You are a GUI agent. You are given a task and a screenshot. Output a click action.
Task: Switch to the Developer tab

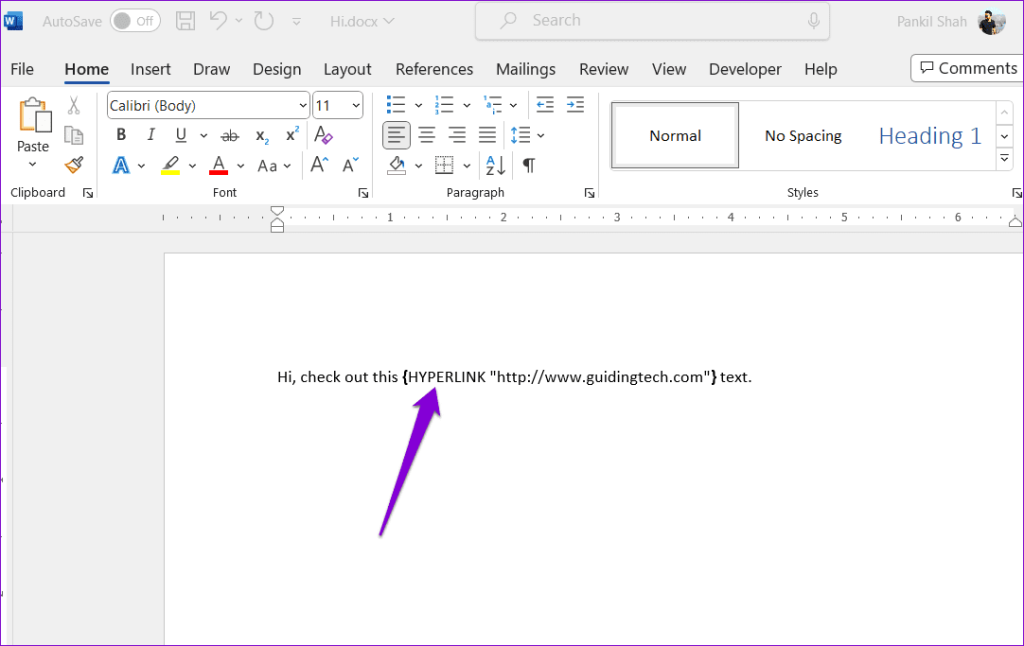[x=744, y=69]
